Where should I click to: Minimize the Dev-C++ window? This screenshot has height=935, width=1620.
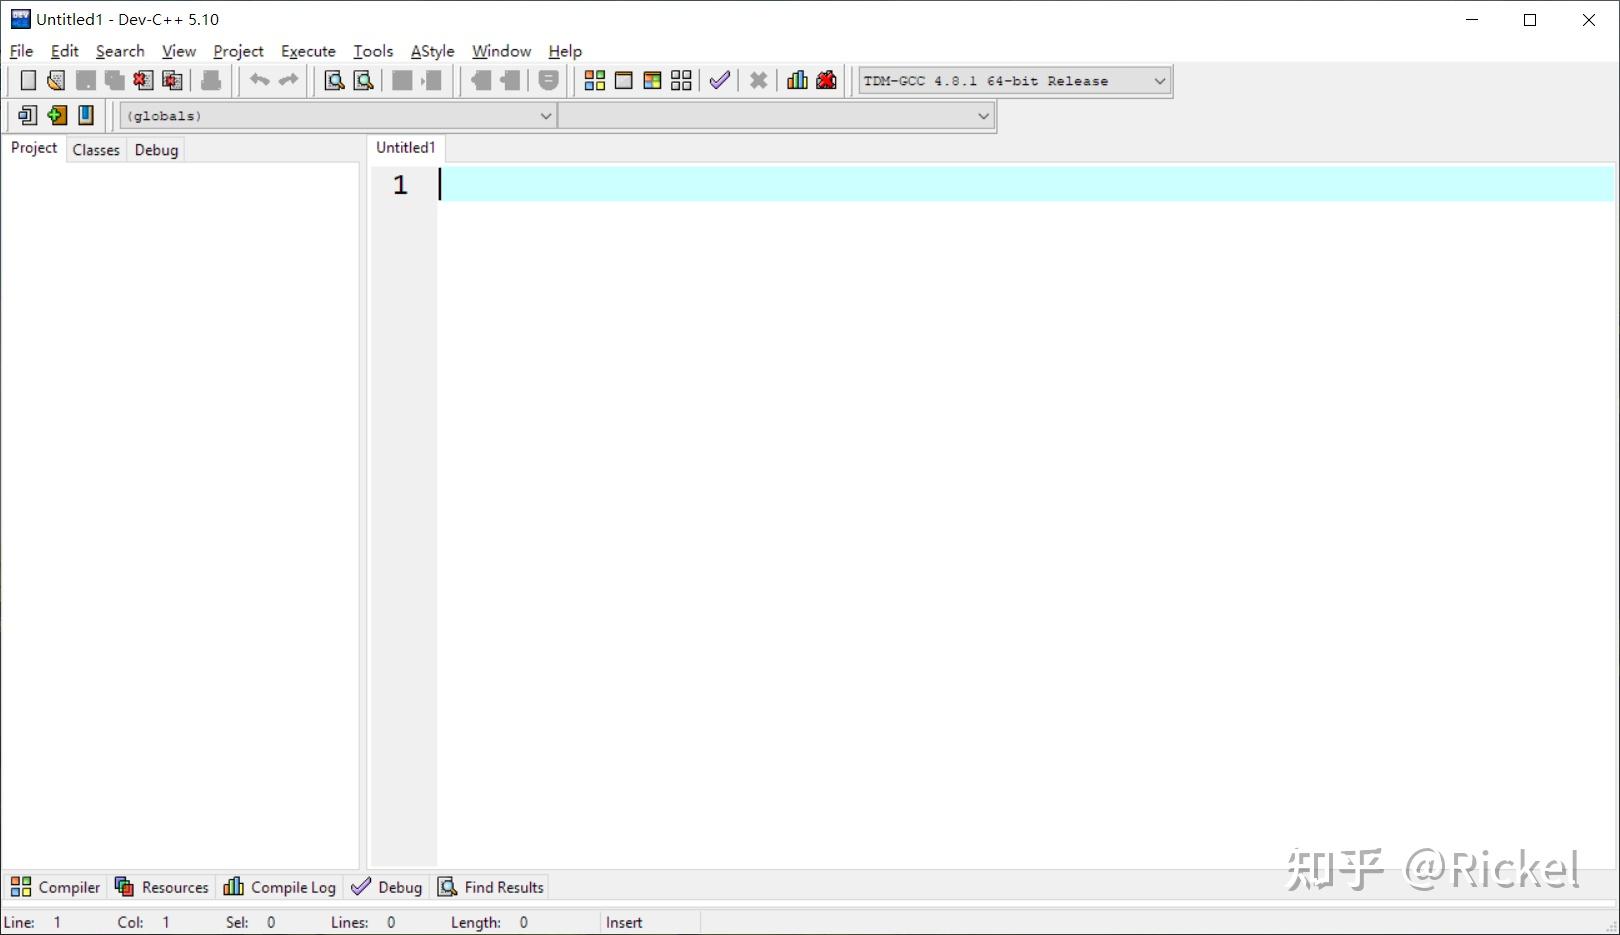1472,20
